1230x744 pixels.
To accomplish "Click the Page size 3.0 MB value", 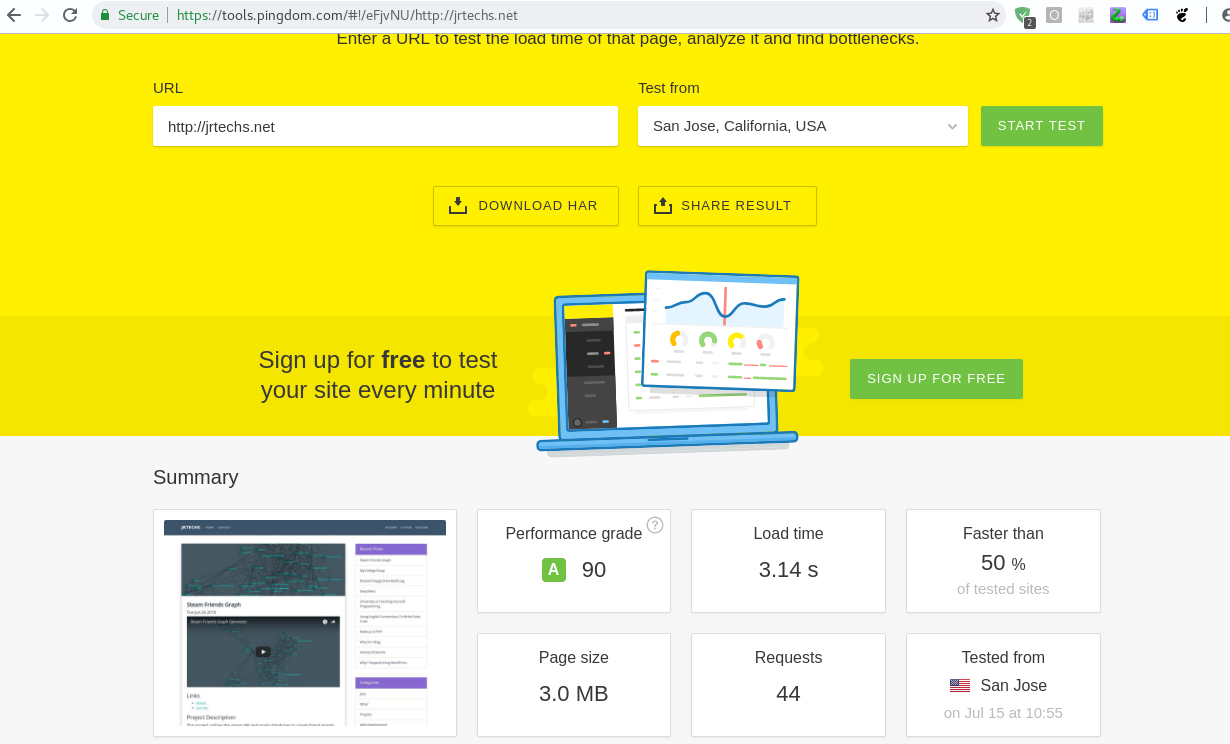I will pos(574,694).
